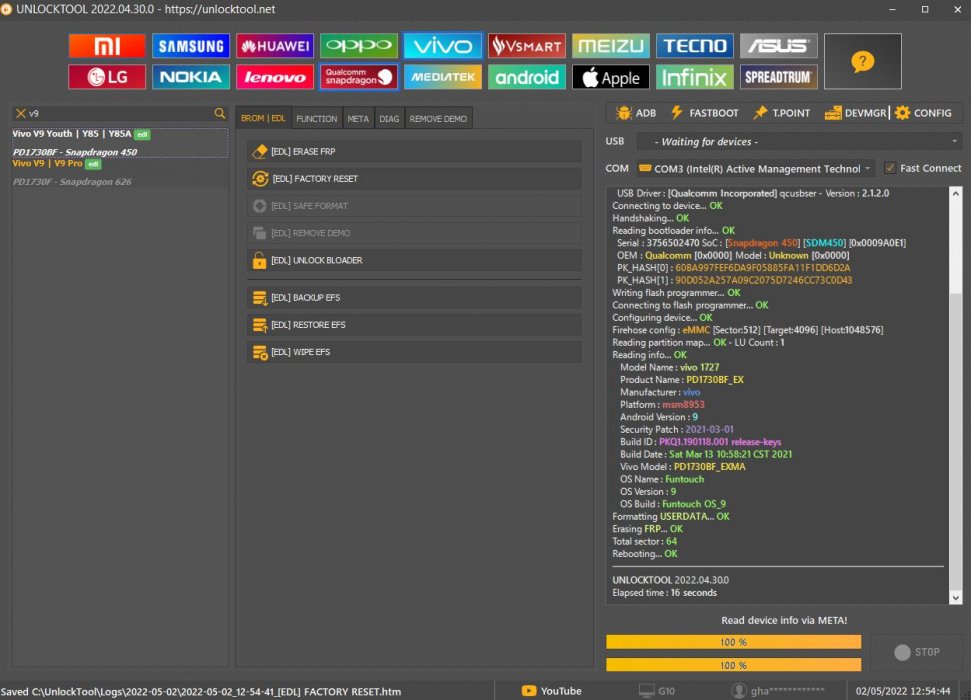
Task: Run [EDL] WIPE EFS
Action: point(414,352)
